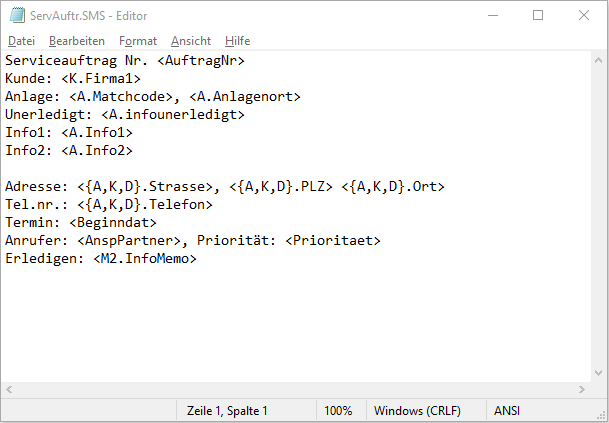This screenshot has height=423, width=609.
Task: Minimize the Editor window
Action: 493,16
